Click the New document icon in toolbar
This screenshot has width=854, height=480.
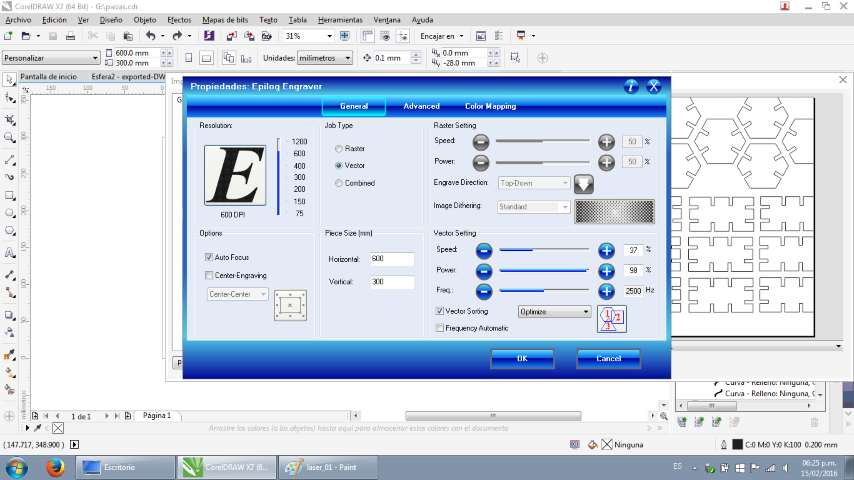click(x=9, y=36)
